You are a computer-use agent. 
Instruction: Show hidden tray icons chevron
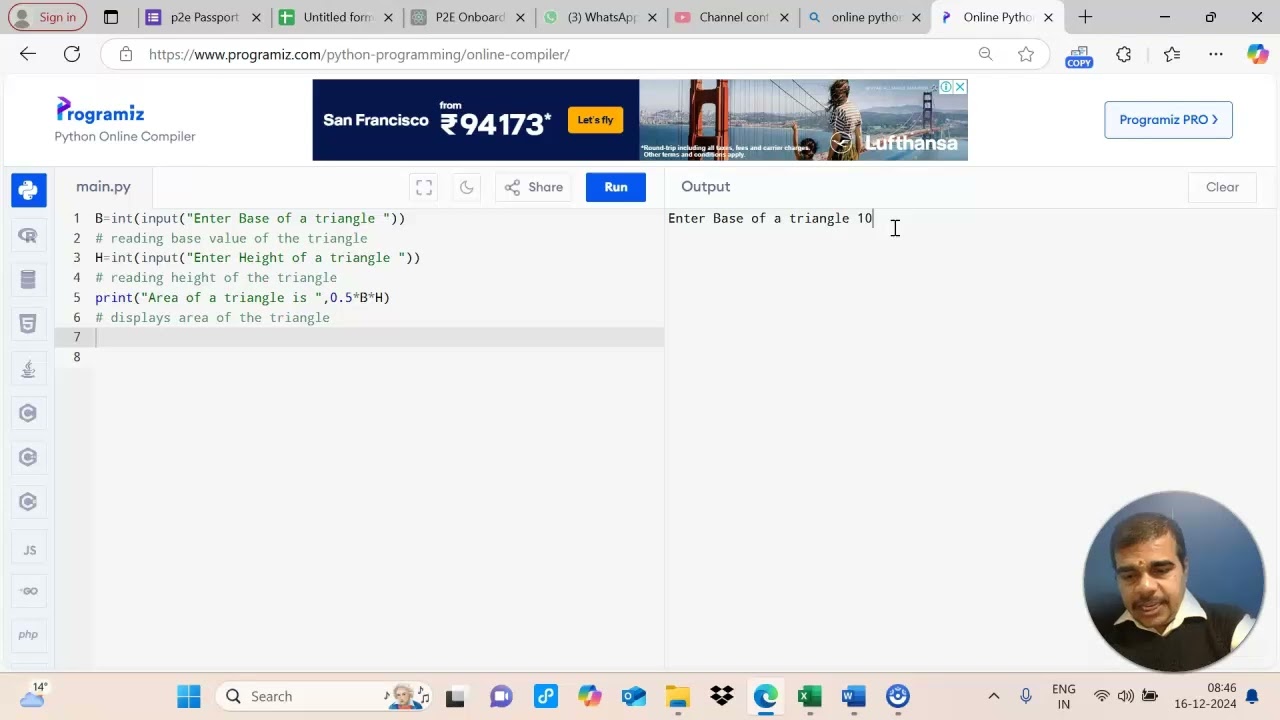(993, 696)
